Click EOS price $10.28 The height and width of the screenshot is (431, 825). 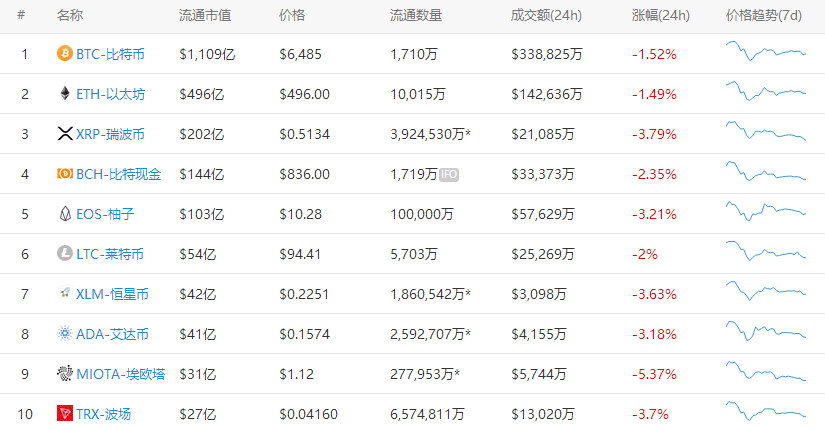[x=300, y=214]
